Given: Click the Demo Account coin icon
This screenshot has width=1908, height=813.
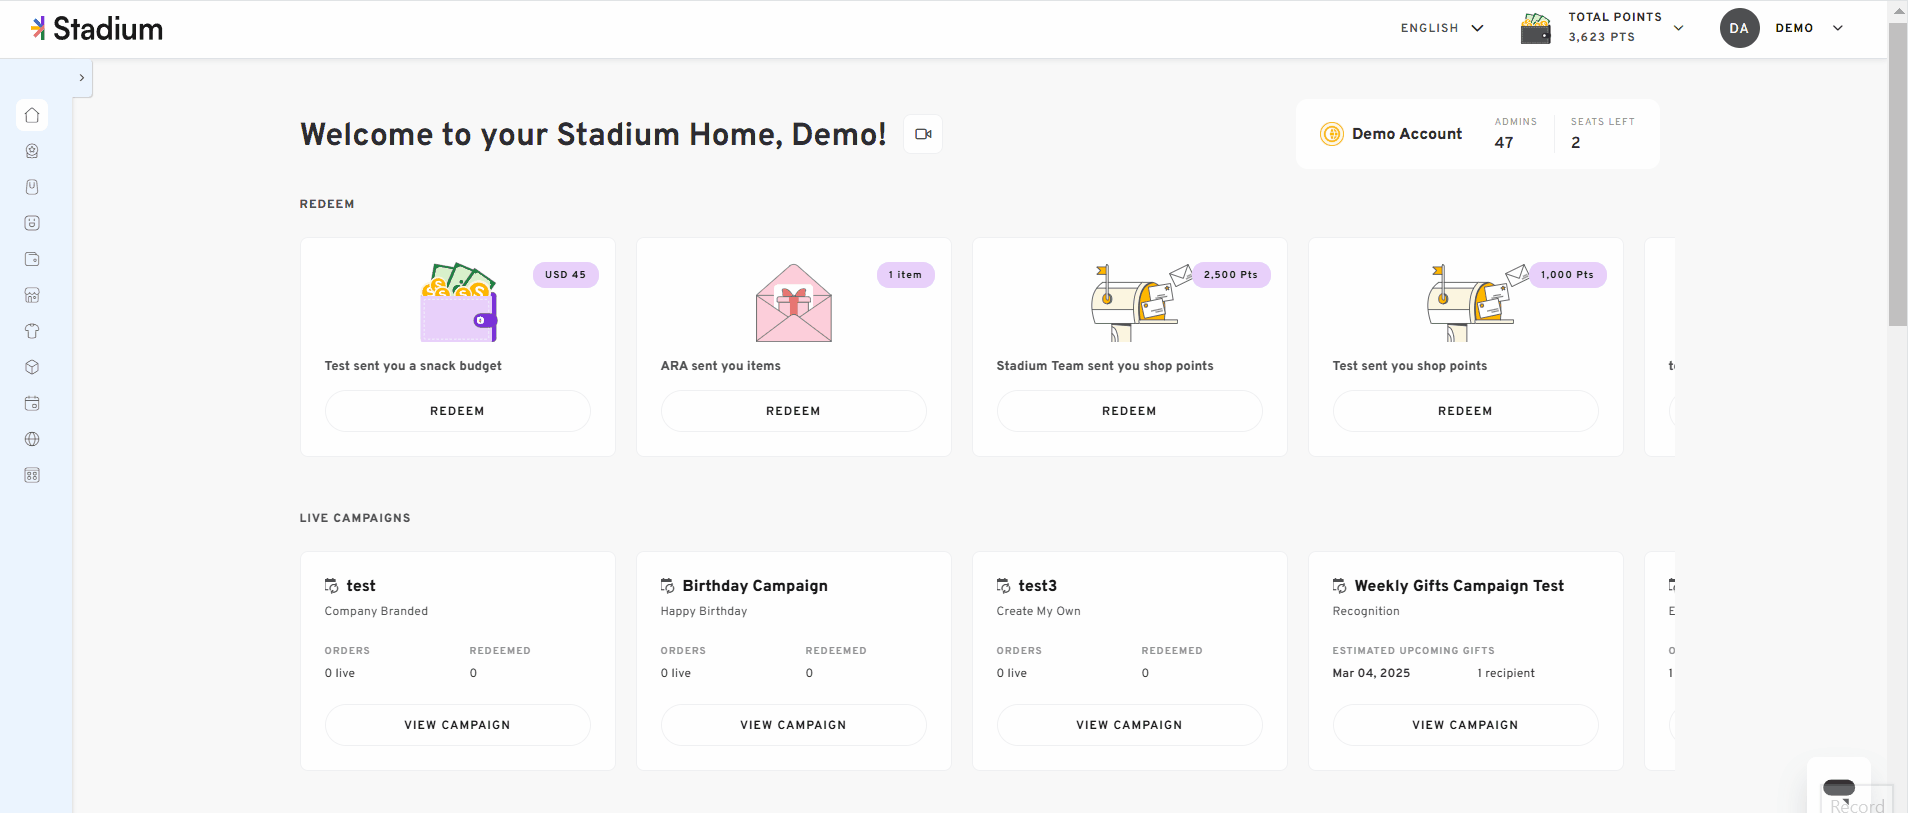Looking at the screenshot, I should point(1331,134).
